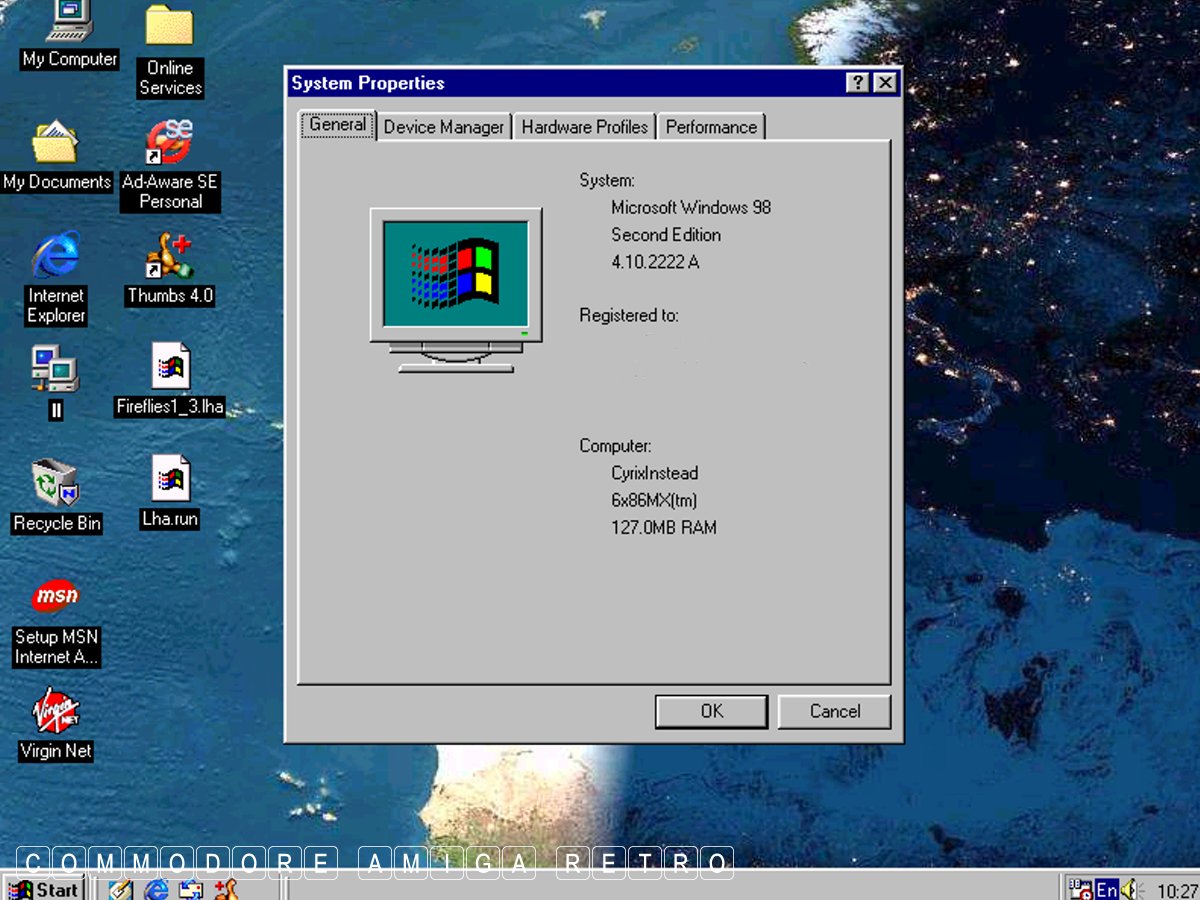1200x900 pixels.
Task: Click the question mark help button
Action: click(857, 83)
